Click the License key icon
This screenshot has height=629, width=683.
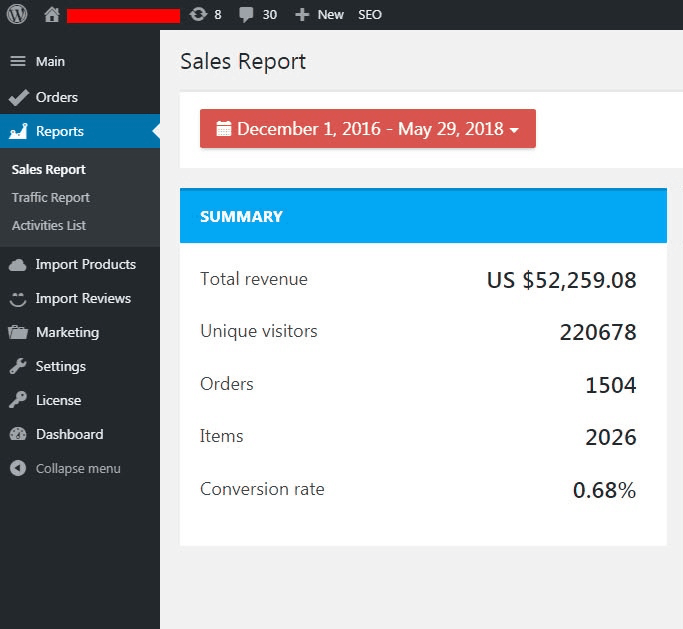(x=18, y=401)
